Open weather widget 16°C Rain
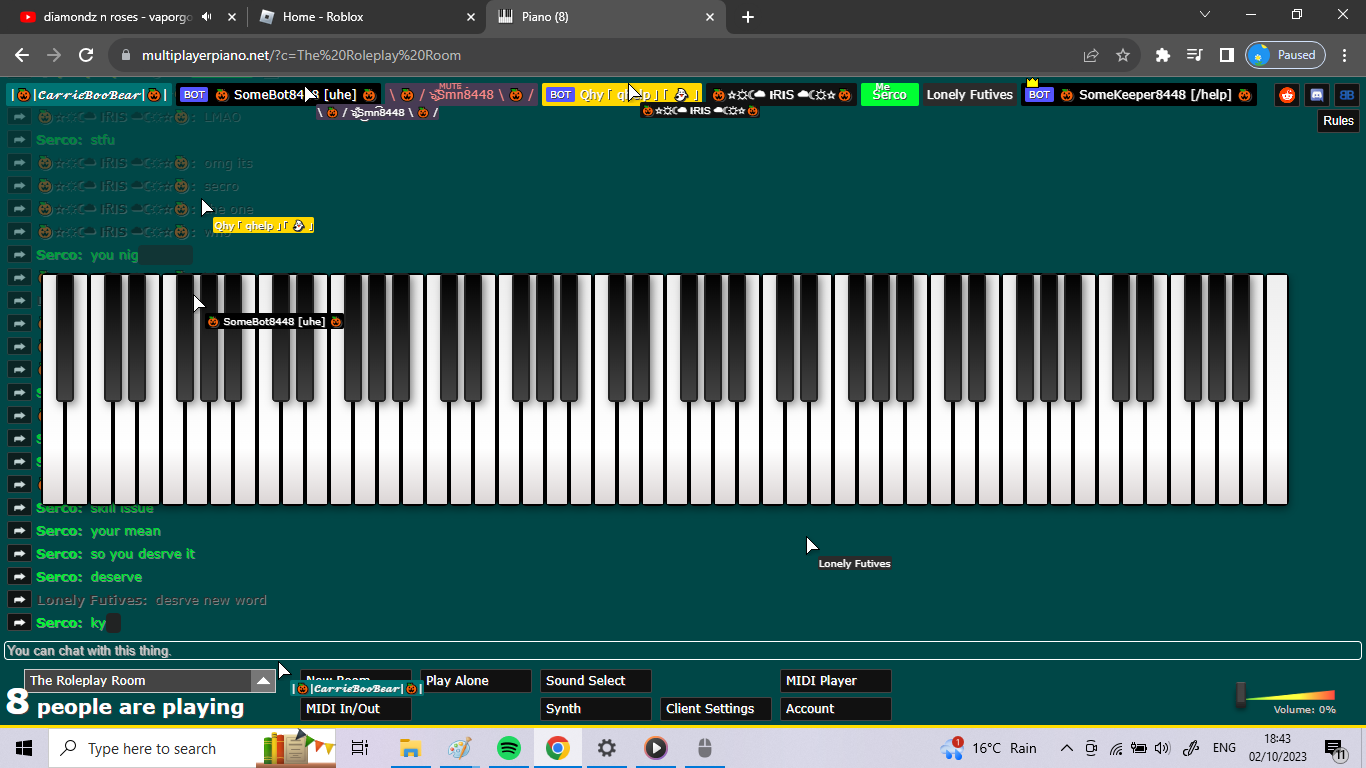 [988, 748]
